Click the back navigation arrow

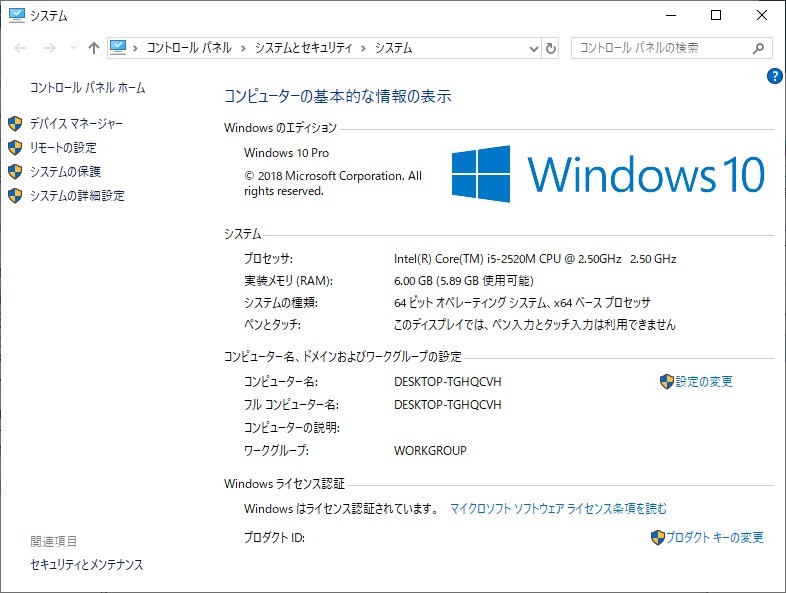[x=20, y=48]
